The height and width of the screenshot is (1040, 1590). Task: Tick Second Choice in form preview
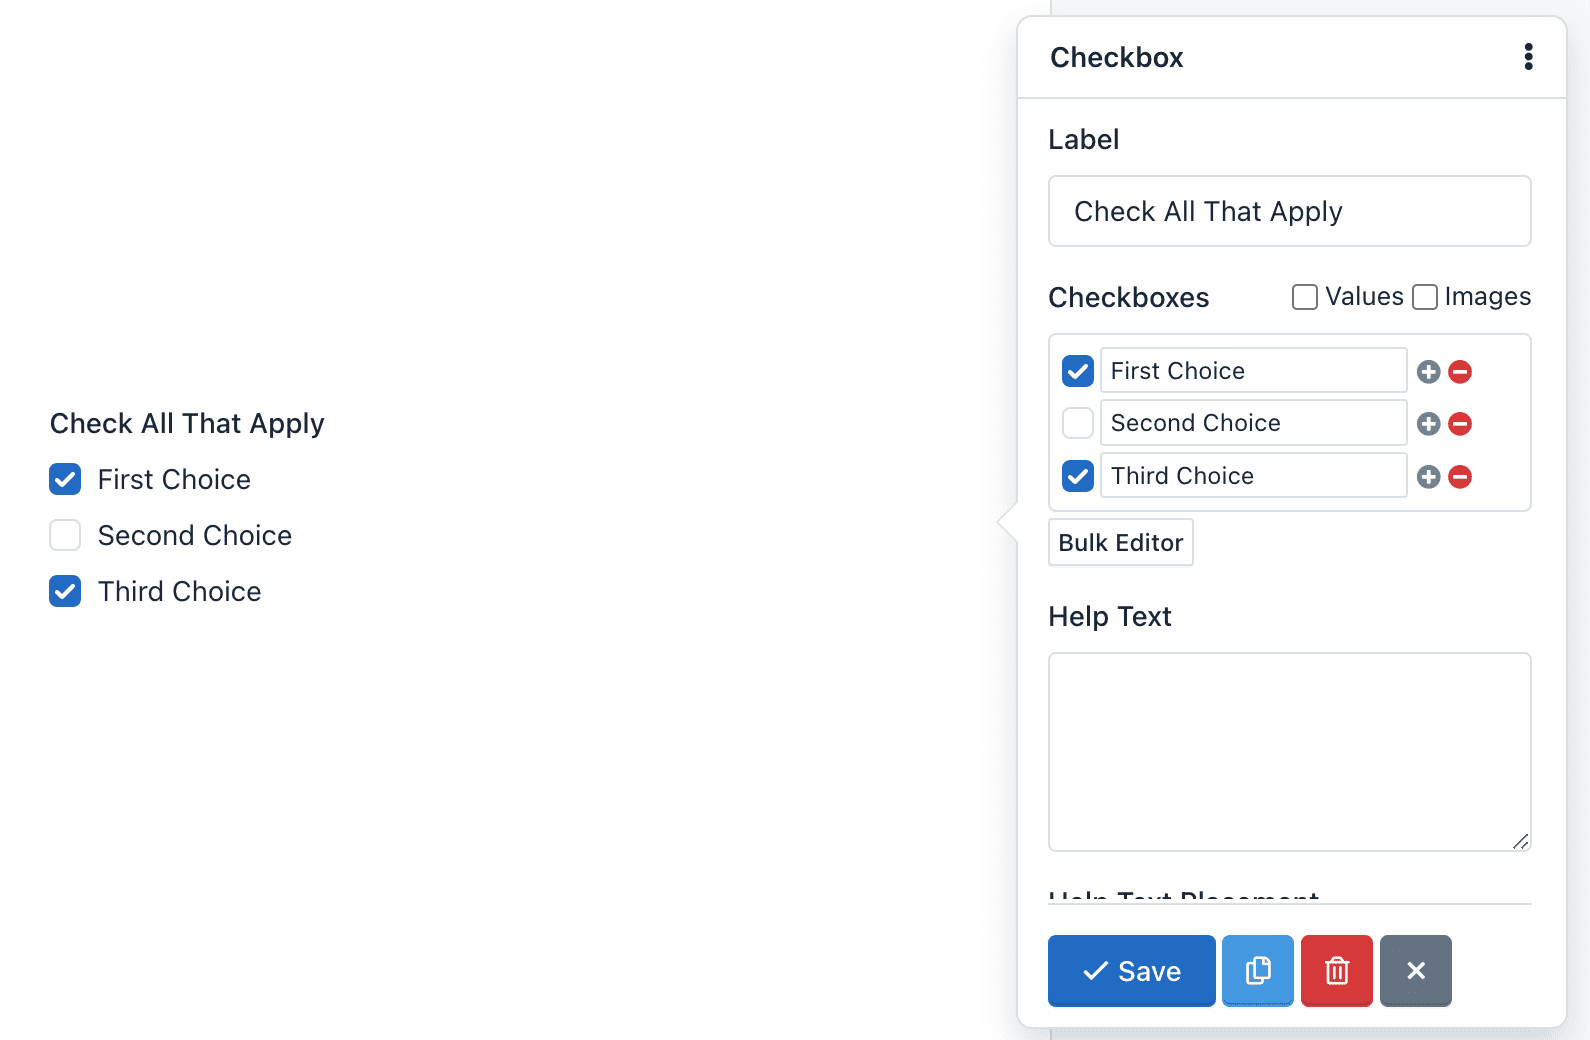tap(65, 535)
